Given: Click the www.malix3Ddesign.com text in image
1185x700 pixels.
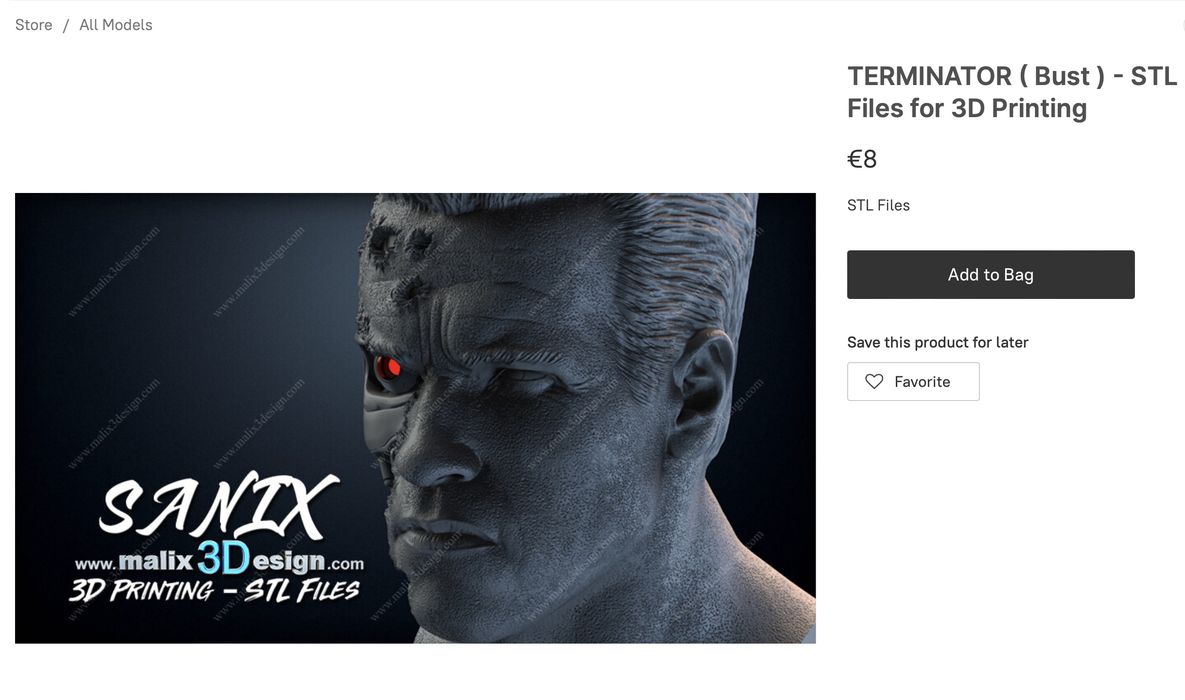Looking at the screenshot, I should [219, 561].
